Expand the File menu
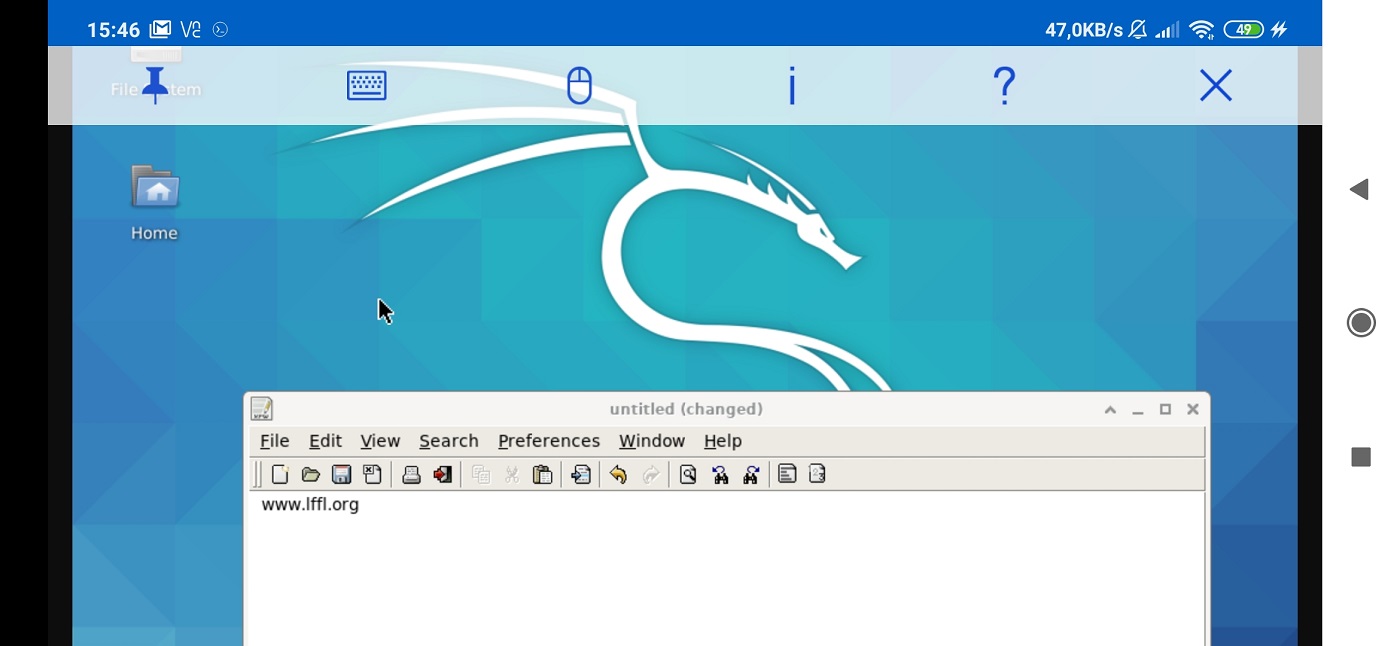The height and width of the screenshot is (646, 1400). click(274, 441)
